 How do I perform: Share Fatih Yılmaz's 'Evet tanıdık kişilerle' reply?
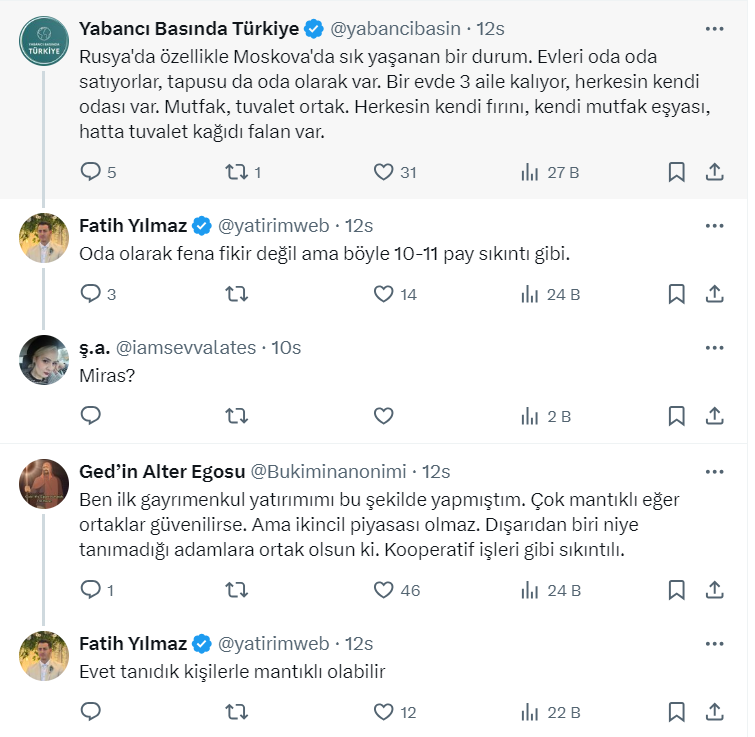[715, 712]
